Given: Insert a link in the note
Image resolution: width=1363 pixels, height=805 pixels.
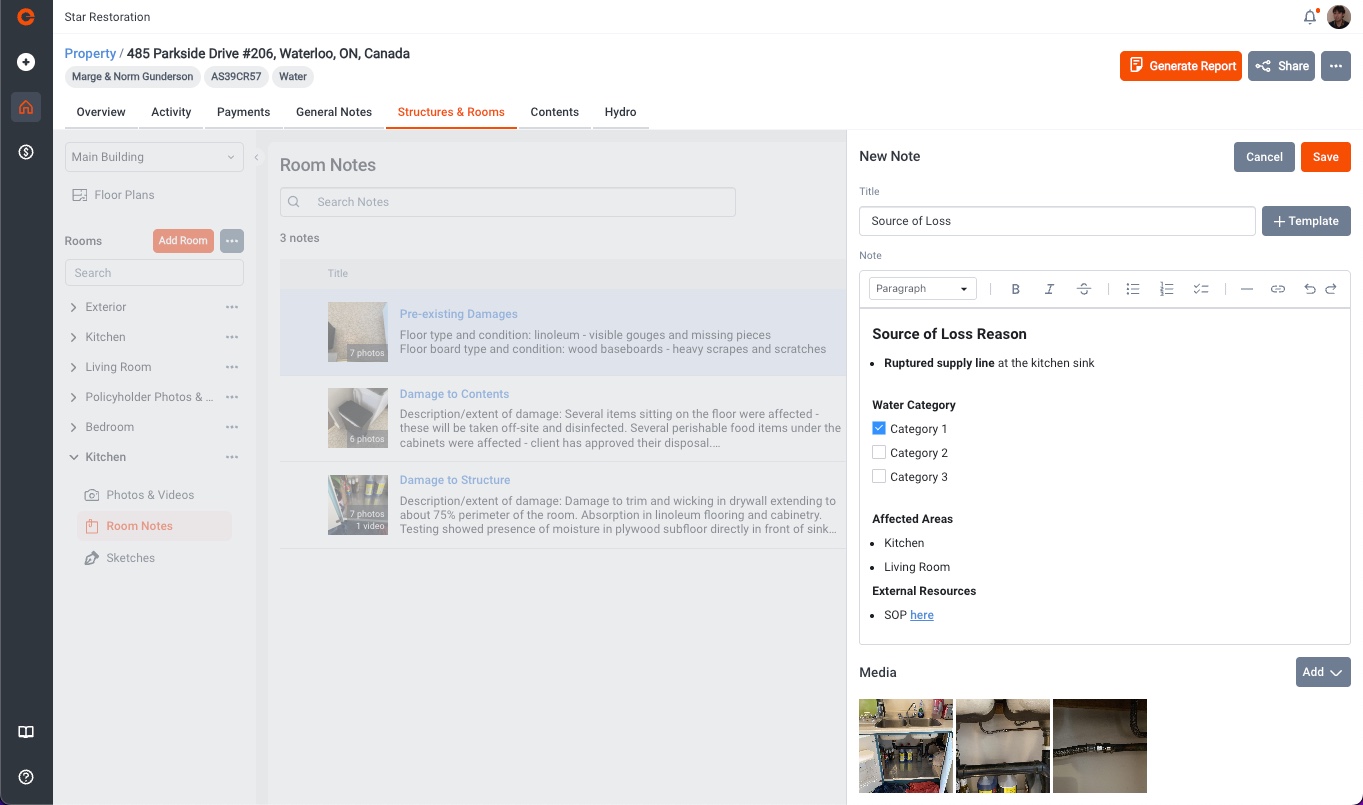Looking at the screenshot, I should tap(1277, 289).
